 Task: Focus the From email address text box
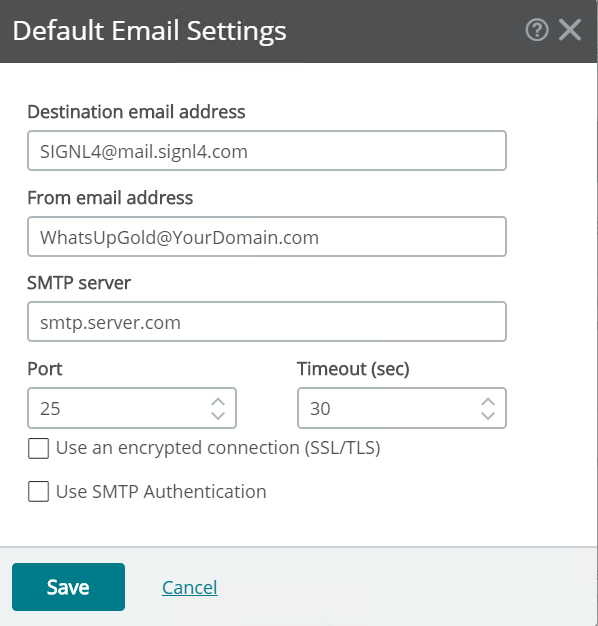(x=267, y=237)
